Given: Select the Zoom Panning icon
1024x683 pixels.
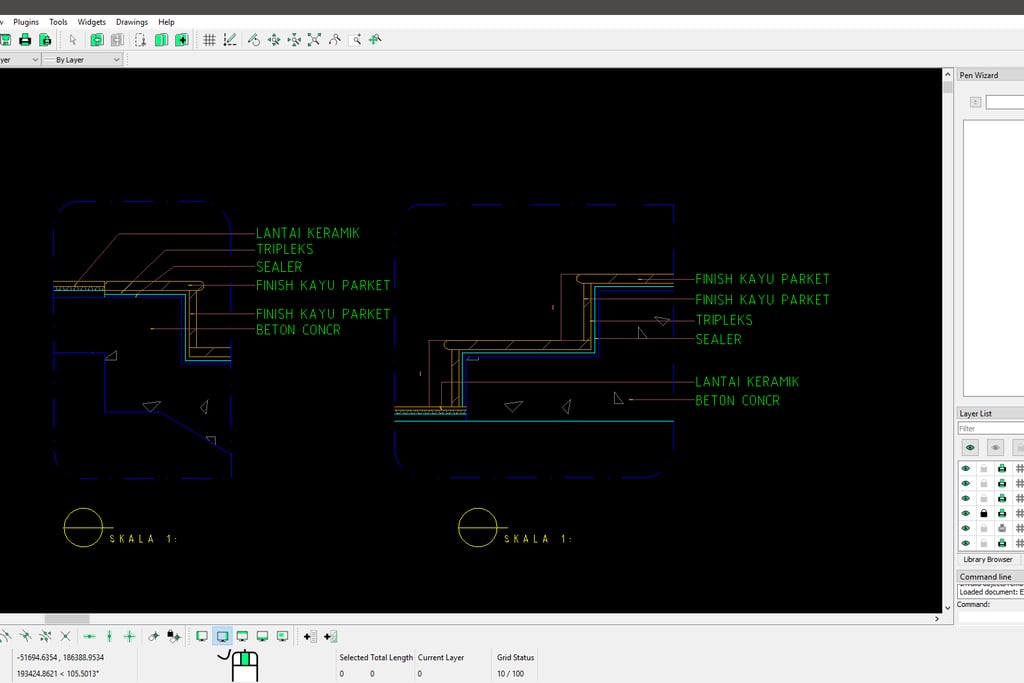Looking at the screenshot, I should coord(375,40).
